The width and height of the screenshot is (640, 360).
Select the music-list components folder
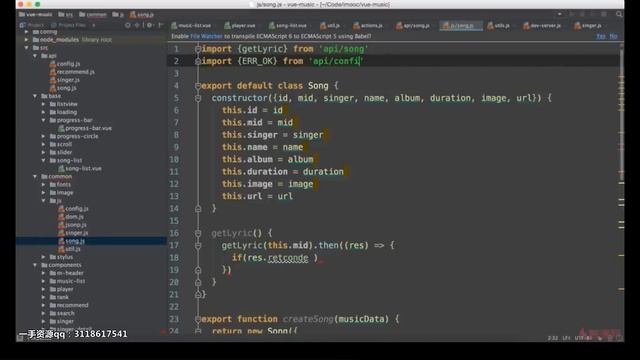(67, 281)
